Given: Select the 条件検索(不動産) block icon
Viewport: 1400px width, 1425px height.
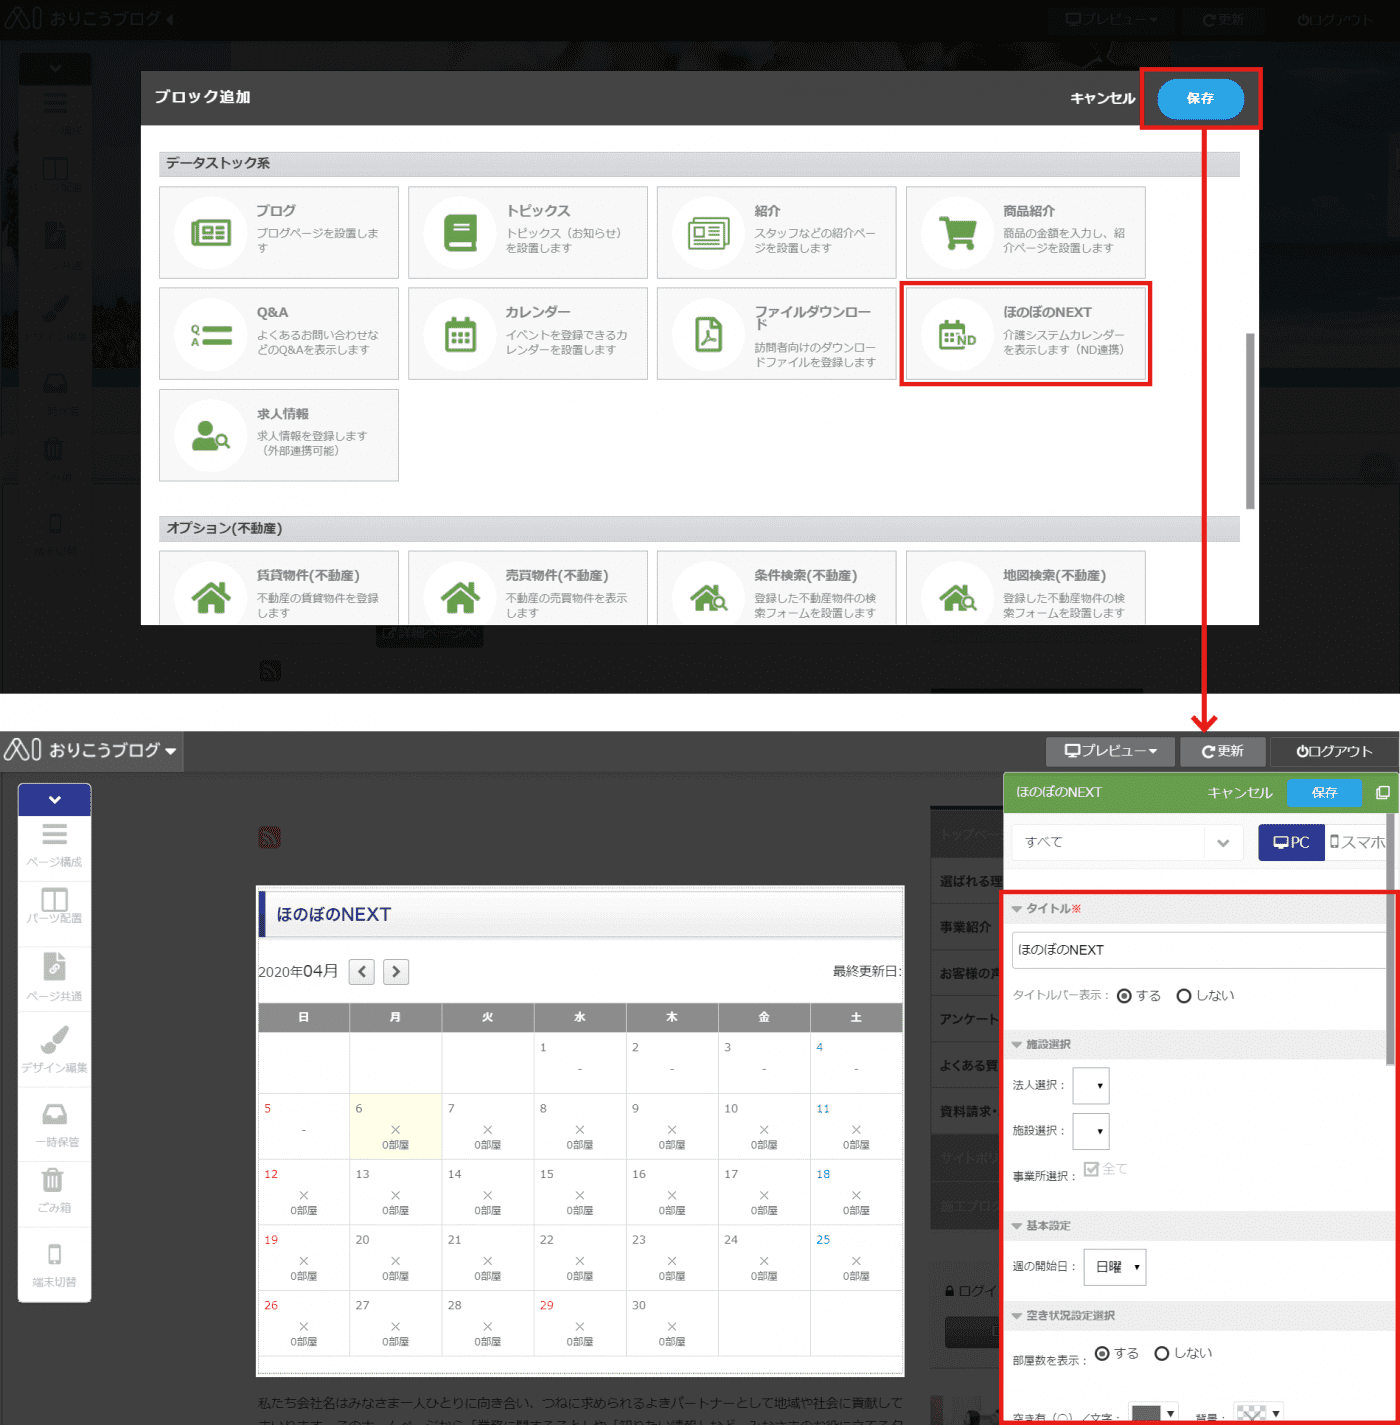Looking at the screenshot, I should [x=708, y=598].
